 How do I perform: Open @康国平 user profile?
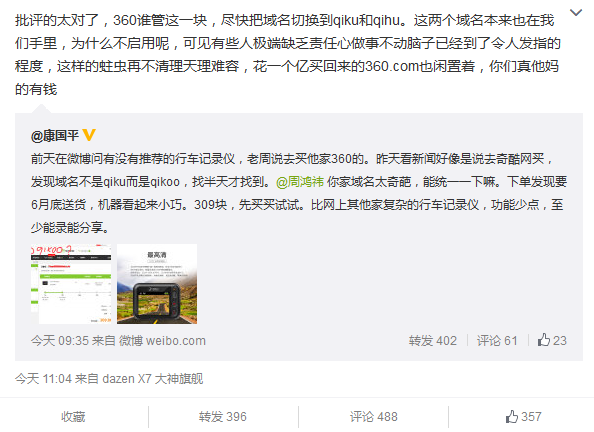pos(55,135)
